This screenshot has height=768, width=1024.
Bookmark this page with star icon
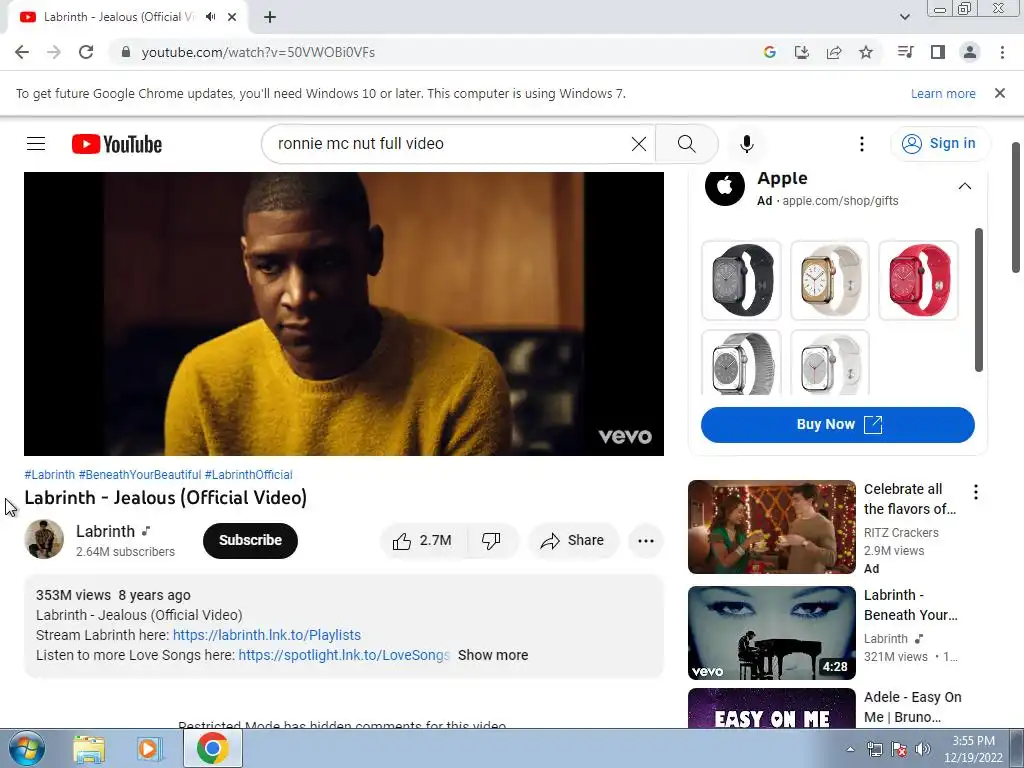(x=866, y=52)
